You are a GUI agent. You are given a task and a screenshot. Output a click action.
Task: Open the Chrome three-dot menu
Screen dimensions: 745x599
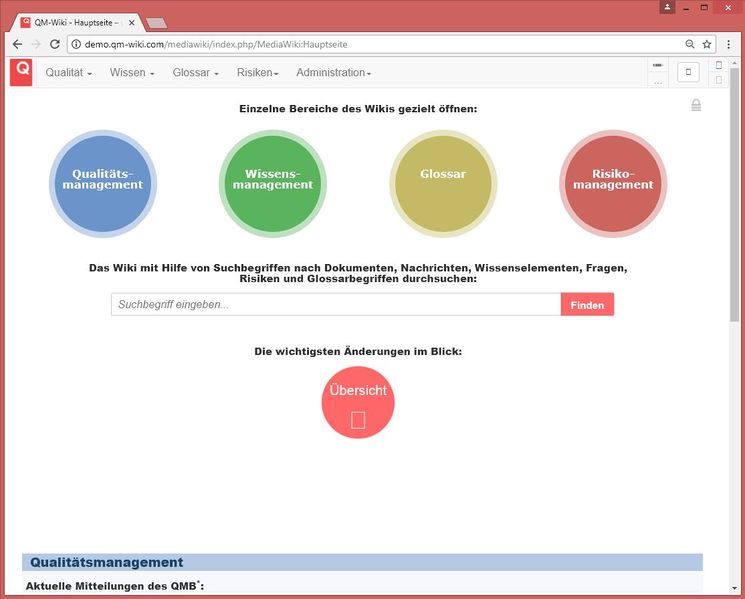coord(729,45)
